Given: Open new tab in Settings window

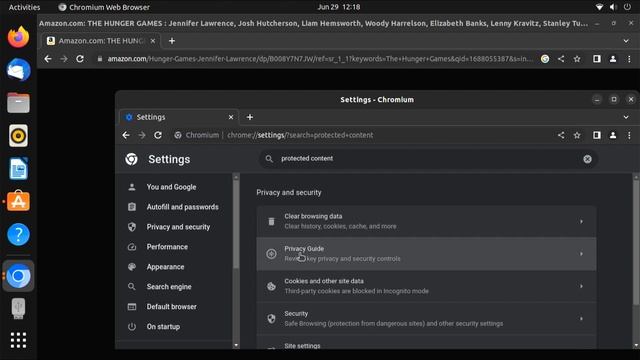Looking at the screenshot, I should (x=250, y=117).
